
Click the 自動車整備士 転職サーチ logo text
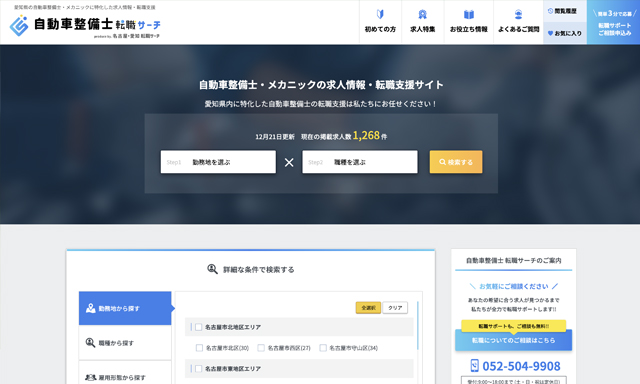[x=97, y=24]
